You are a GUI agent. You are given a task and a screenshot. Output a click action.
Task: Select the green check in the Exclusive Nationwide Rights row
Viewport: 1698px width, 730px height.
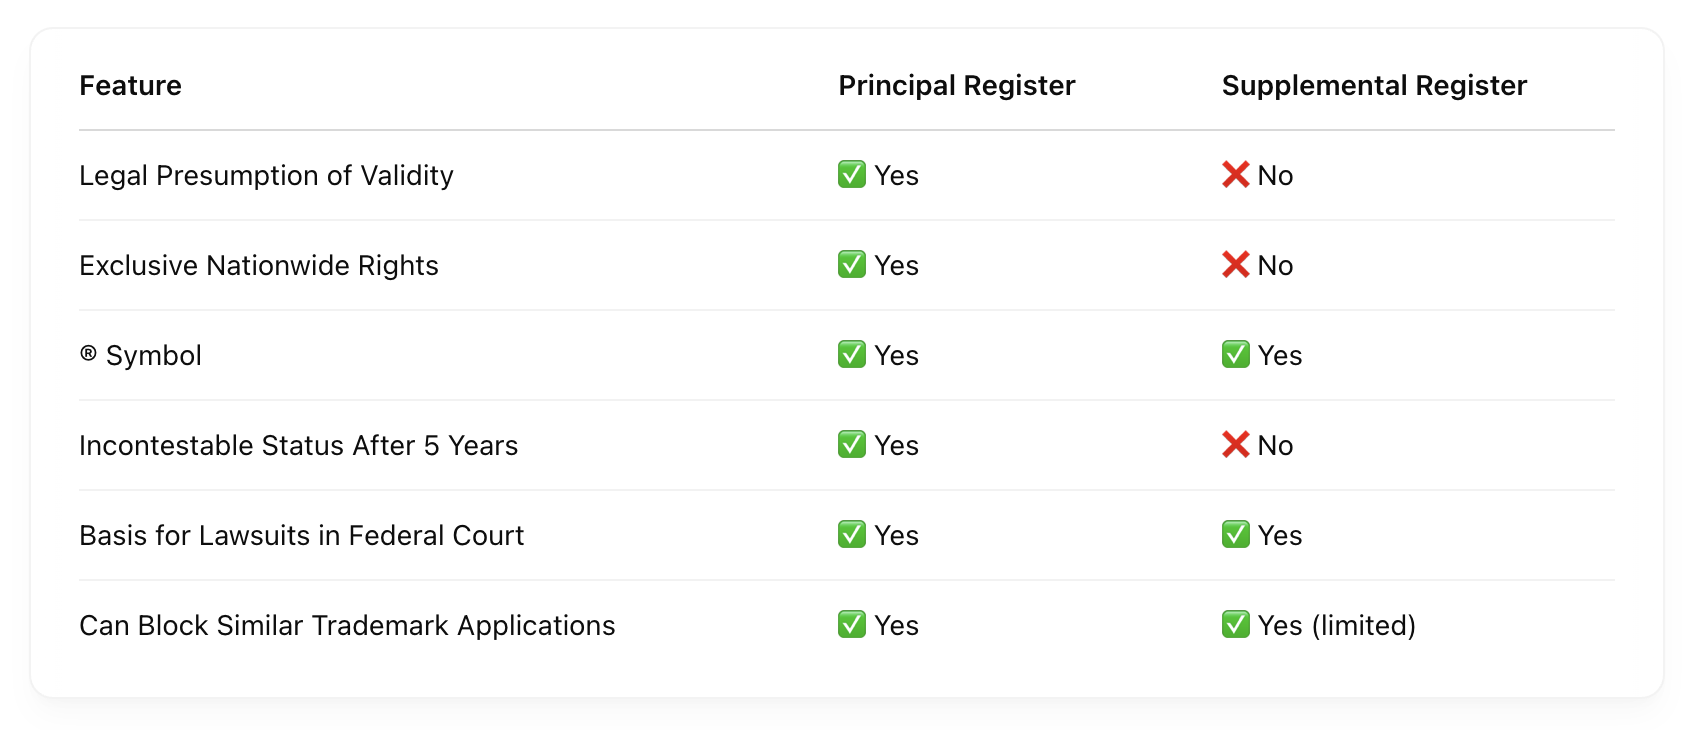[851, 264]
